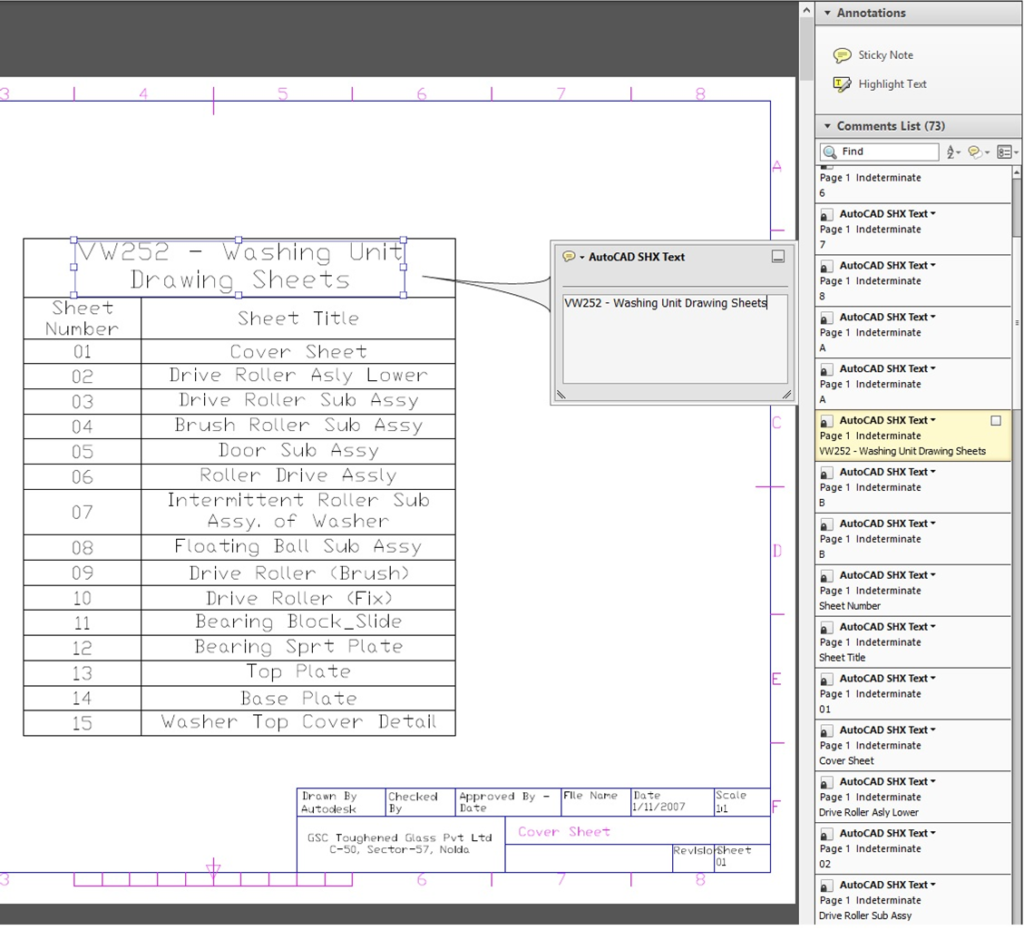This screenshot has height=940, width=1024.
Task: Toggle the minimize box on the popup note
Action: (x=779, y=257)
